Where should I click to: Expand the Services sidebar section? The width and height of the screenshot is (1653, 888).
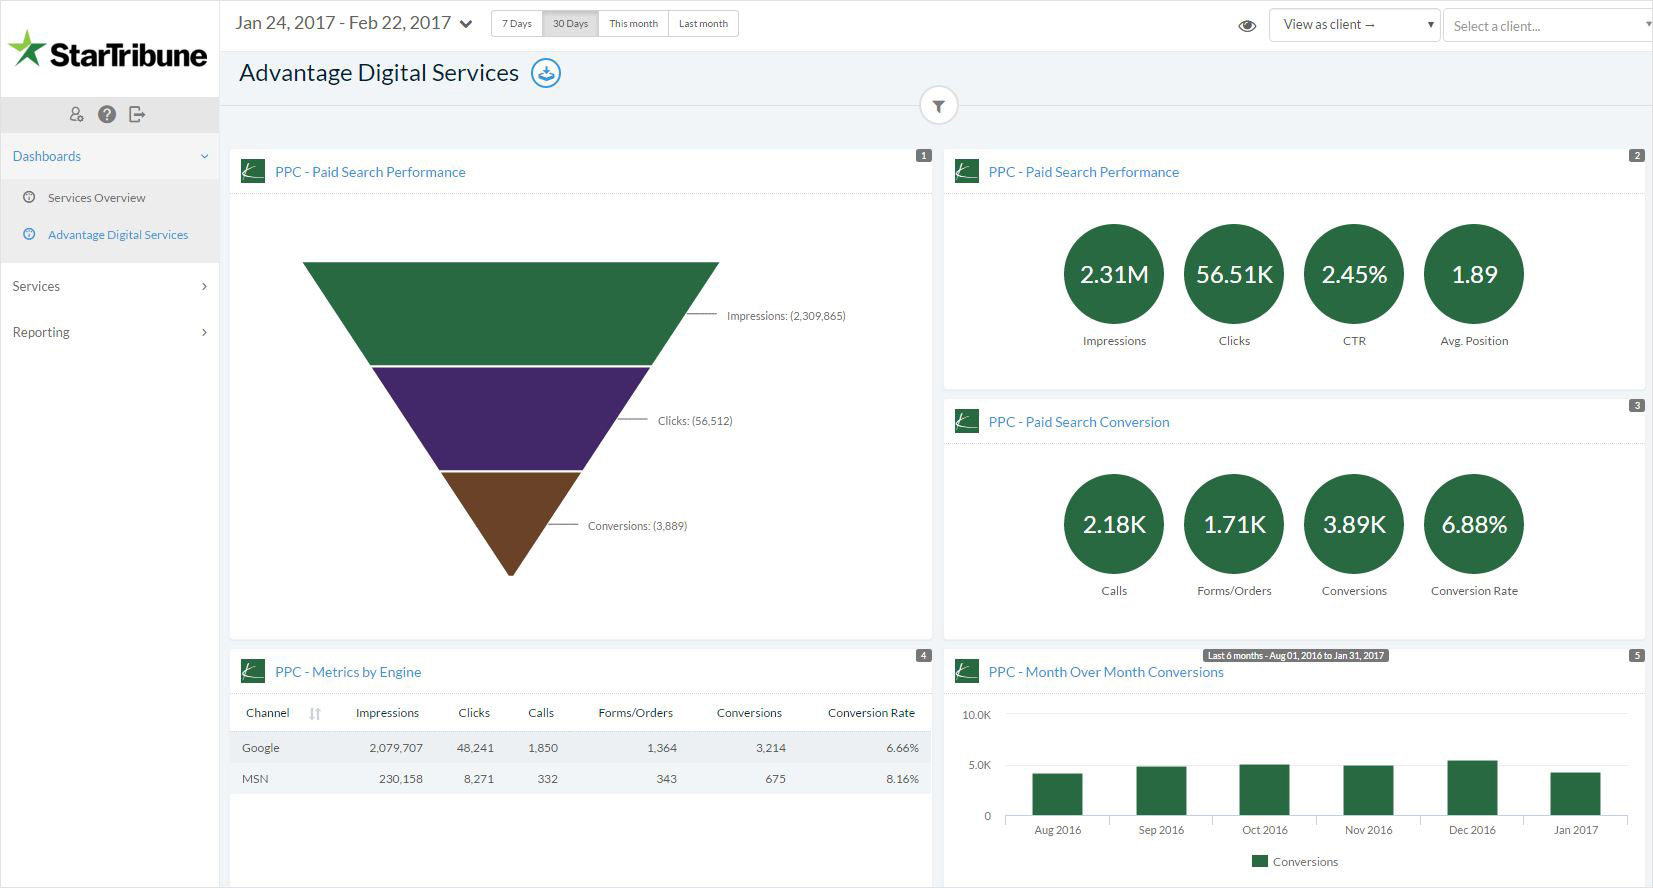(x=109, y=286)
